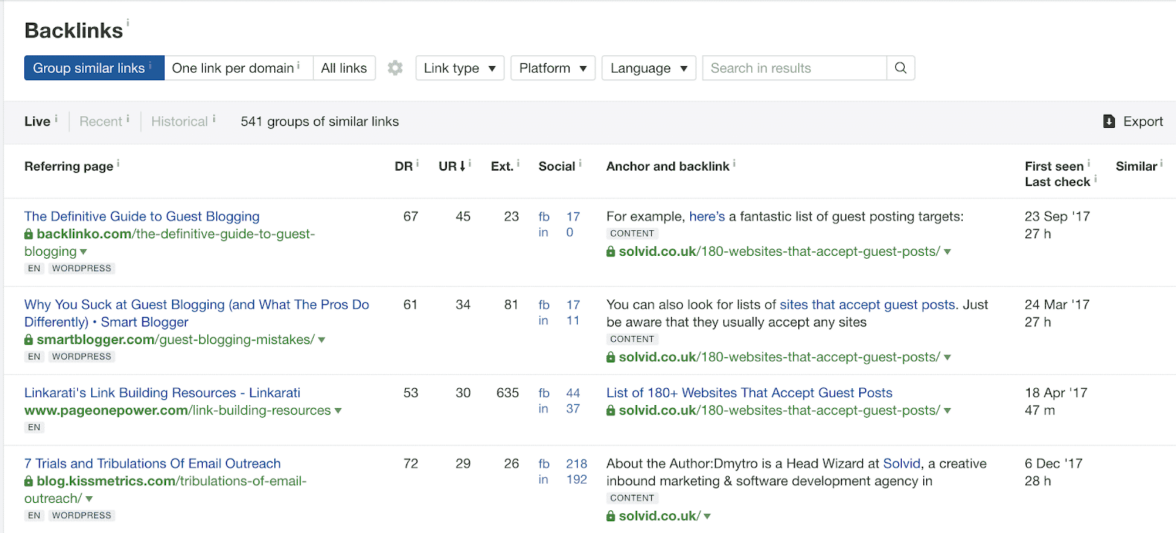Click the settings gear icon

tap(395, 68)
